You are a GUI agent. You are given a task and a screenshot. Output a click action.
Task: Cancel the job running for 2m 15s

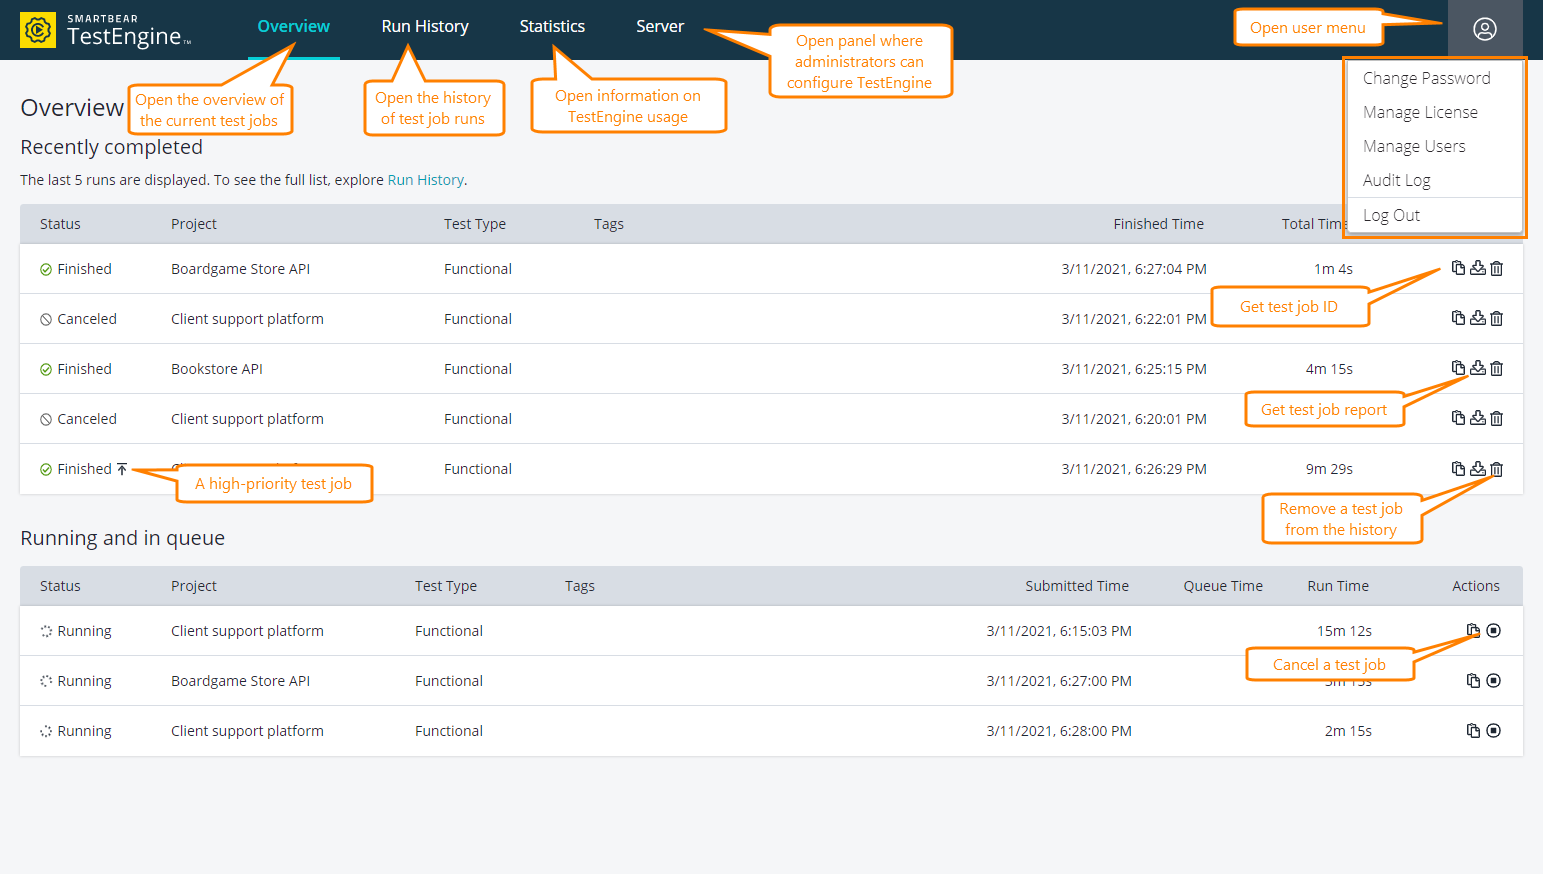pyautogui.click(x=1493, y=730)
